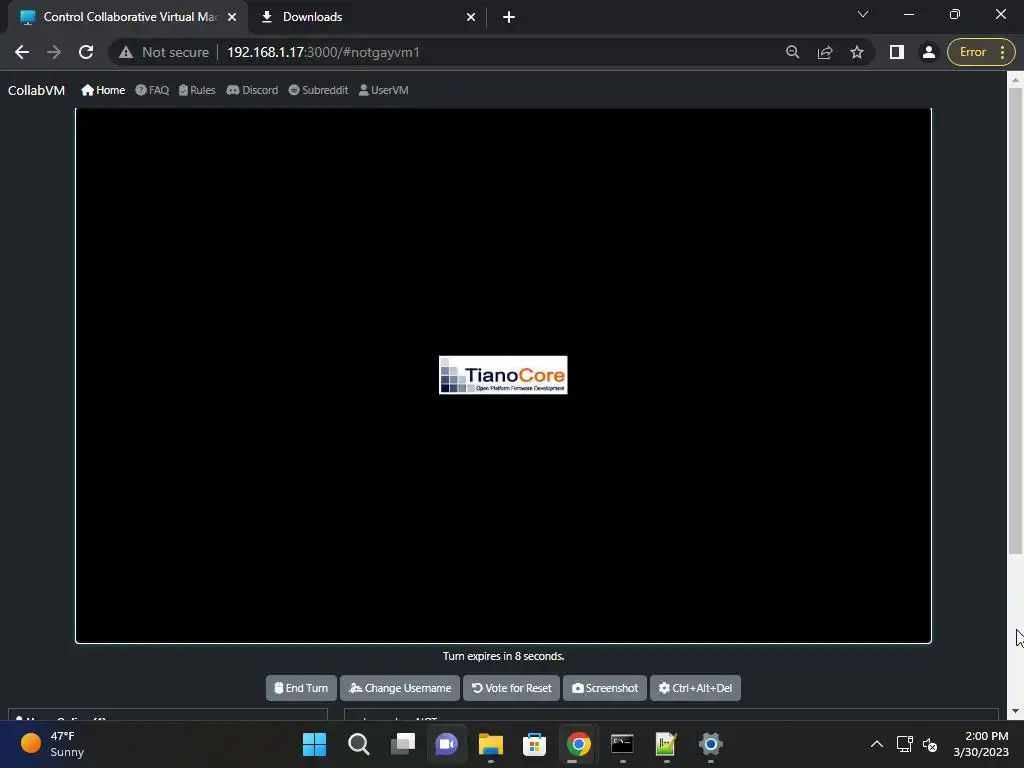Viewport: 1024px width, 768px height.
Task: Click the Not secure warning icon
Action: (x=125, y=52)
